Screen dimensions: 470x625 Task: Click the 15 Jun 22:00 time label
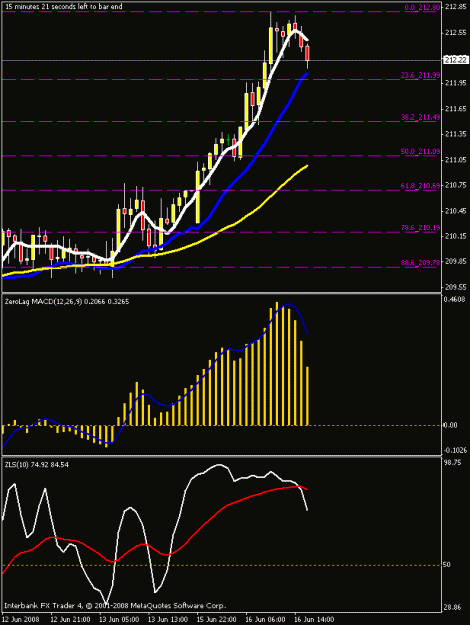pyautogui.click(x=217, y=620)
